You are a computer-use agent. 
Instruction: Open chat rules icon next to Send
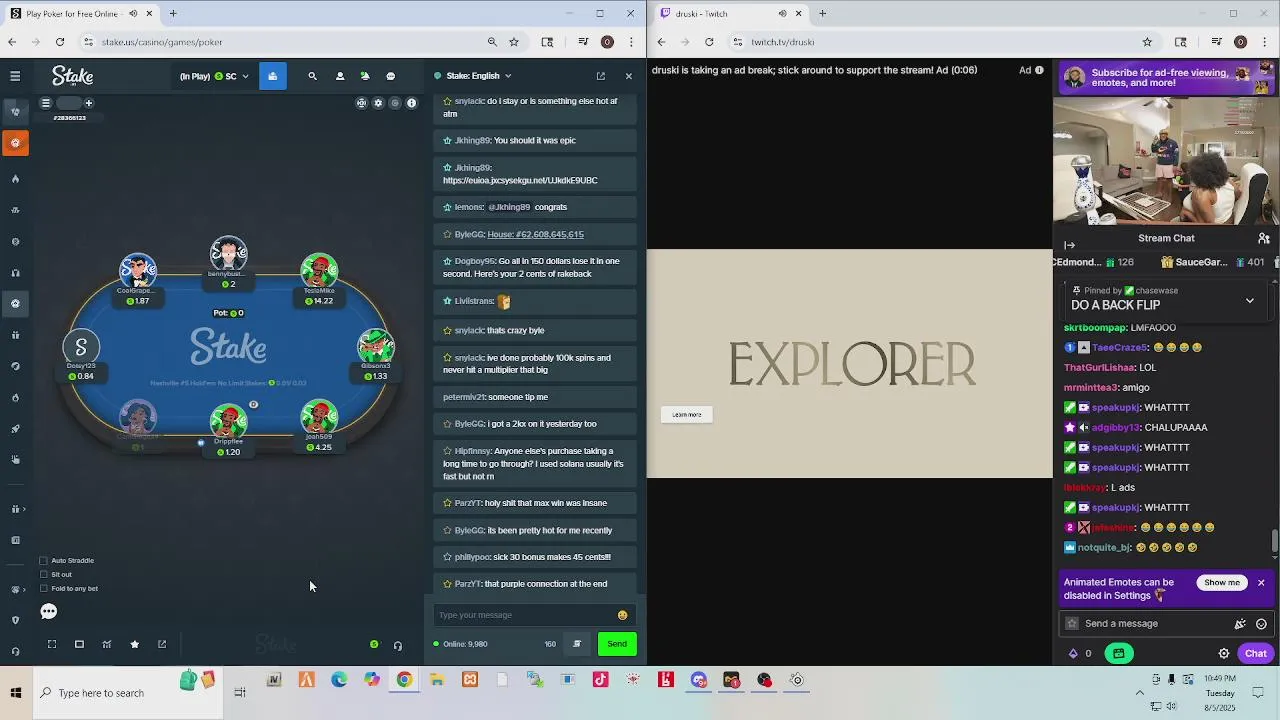(577, 644)
